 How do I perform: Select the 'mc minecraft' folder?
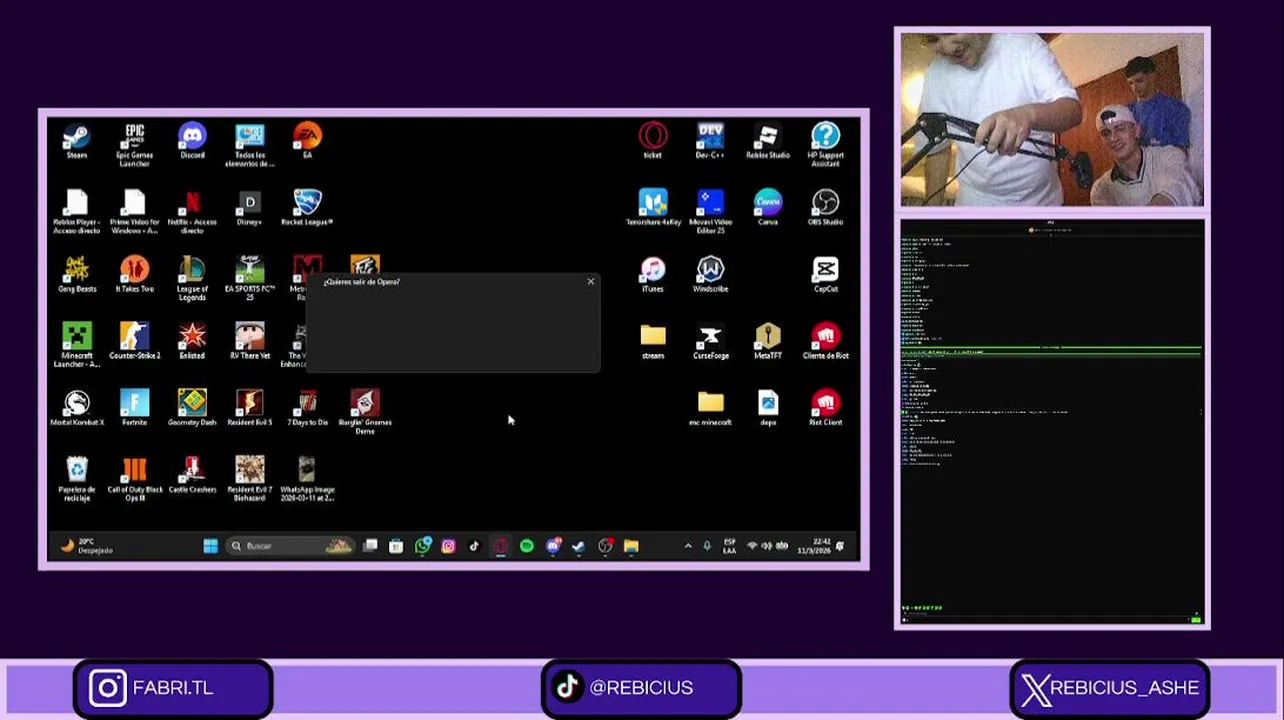pyautogui.click(x=710, y=409)
